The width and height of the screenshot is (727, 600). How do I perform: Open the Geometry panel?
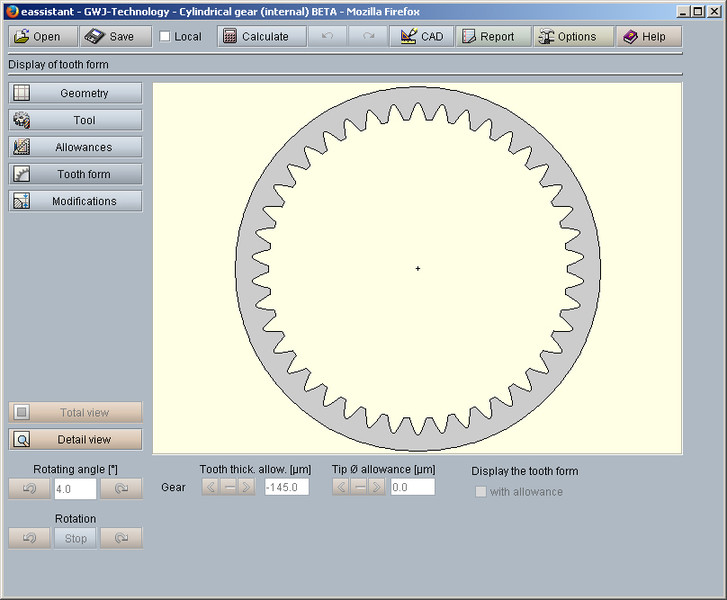point(75,93)
